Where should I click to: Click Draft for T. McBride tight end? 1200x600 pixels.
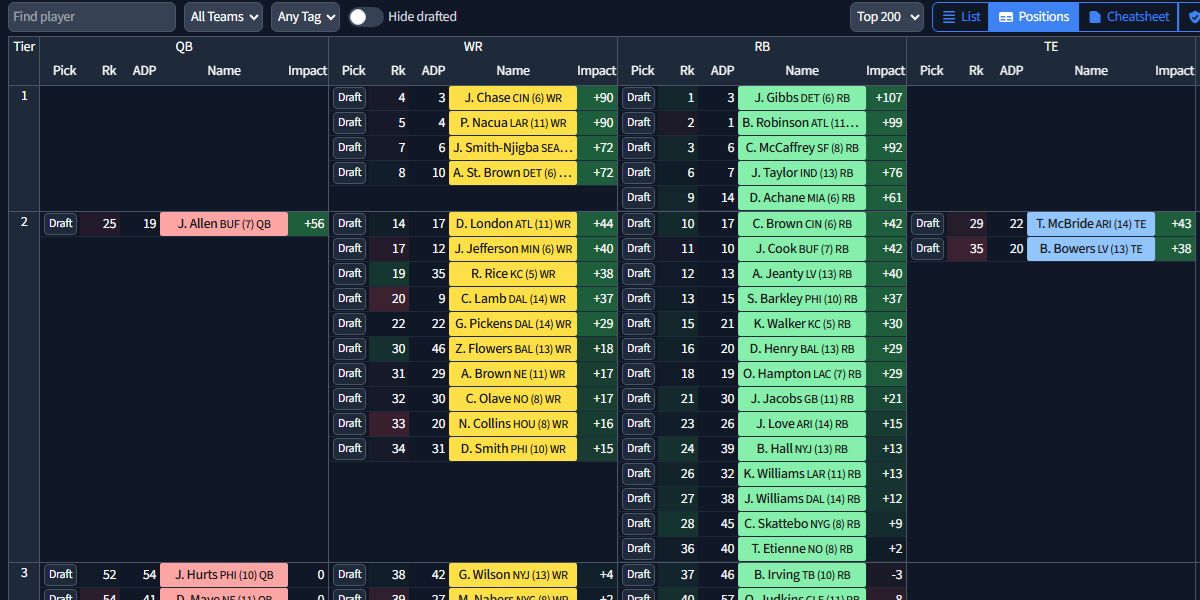pos(928,224)
